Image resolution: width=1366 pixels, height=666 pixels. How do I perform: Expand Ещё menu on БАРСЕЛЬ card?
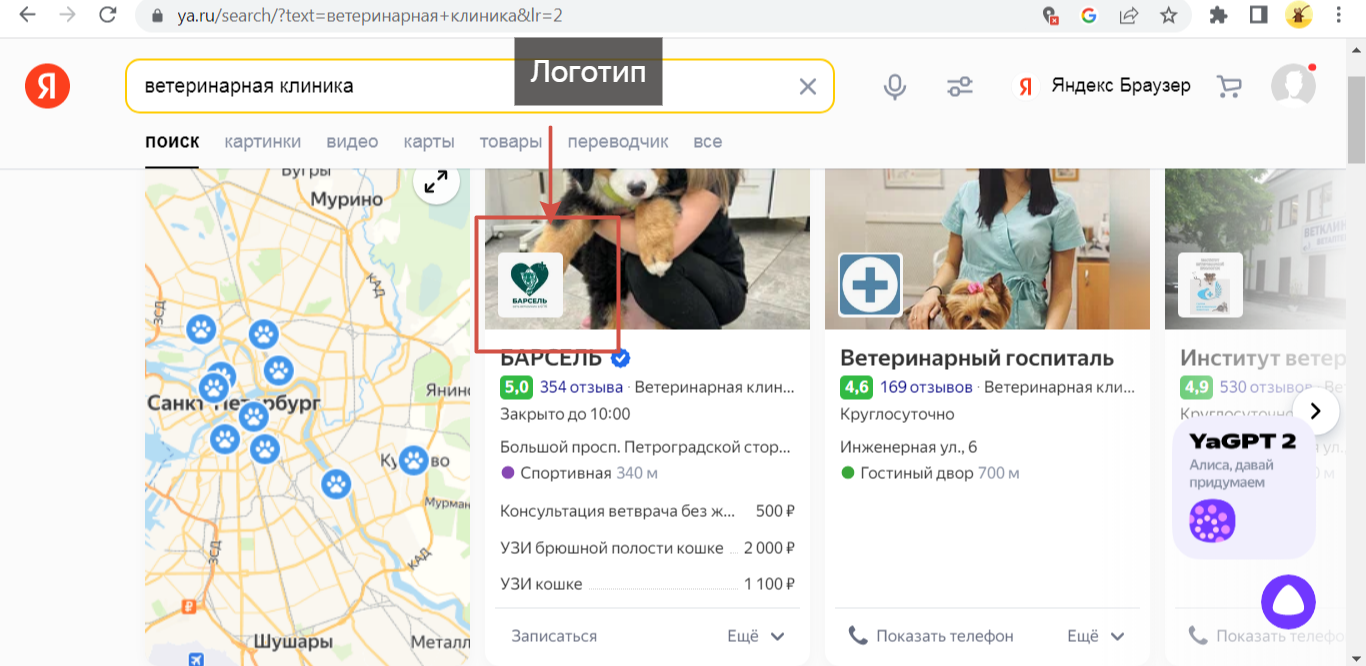(x=756, y=636)
